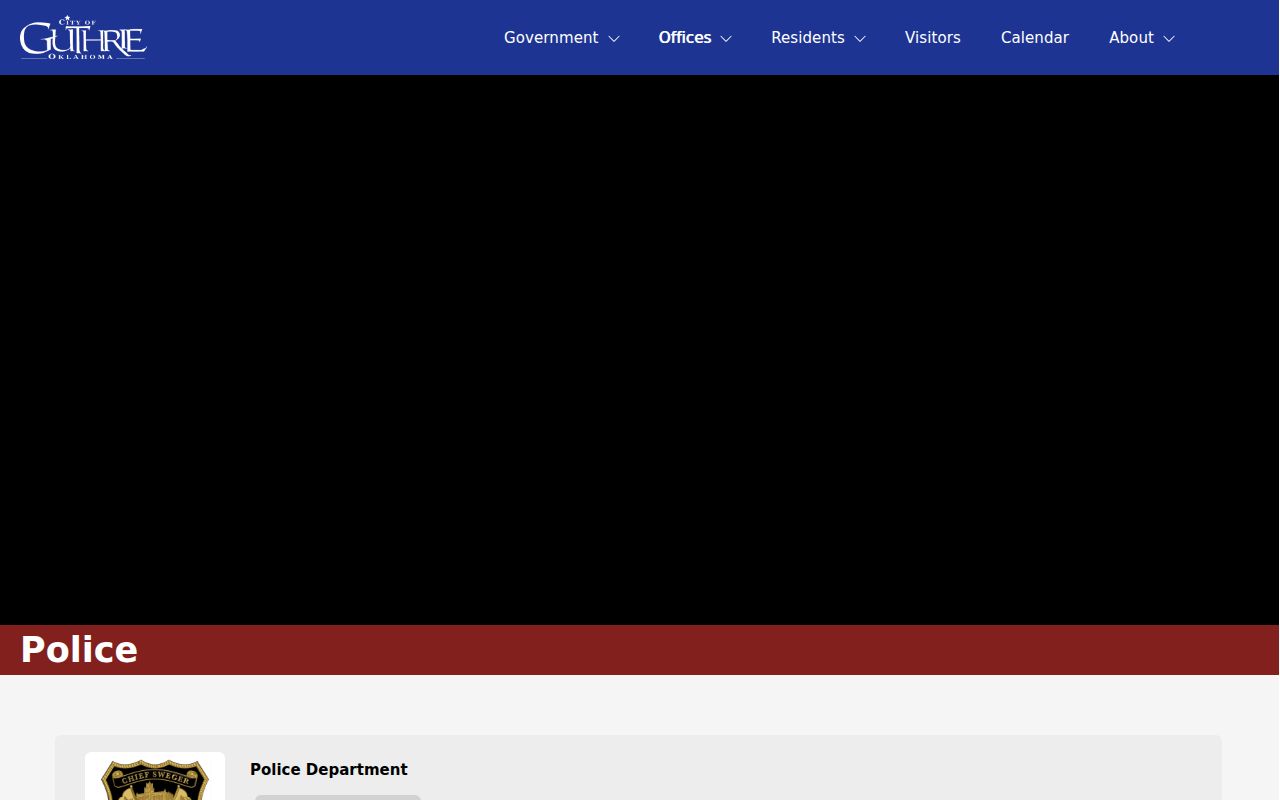Expand the Government chevron arrow
Viewport: 1280px width, 800px height.
(614, 39)
